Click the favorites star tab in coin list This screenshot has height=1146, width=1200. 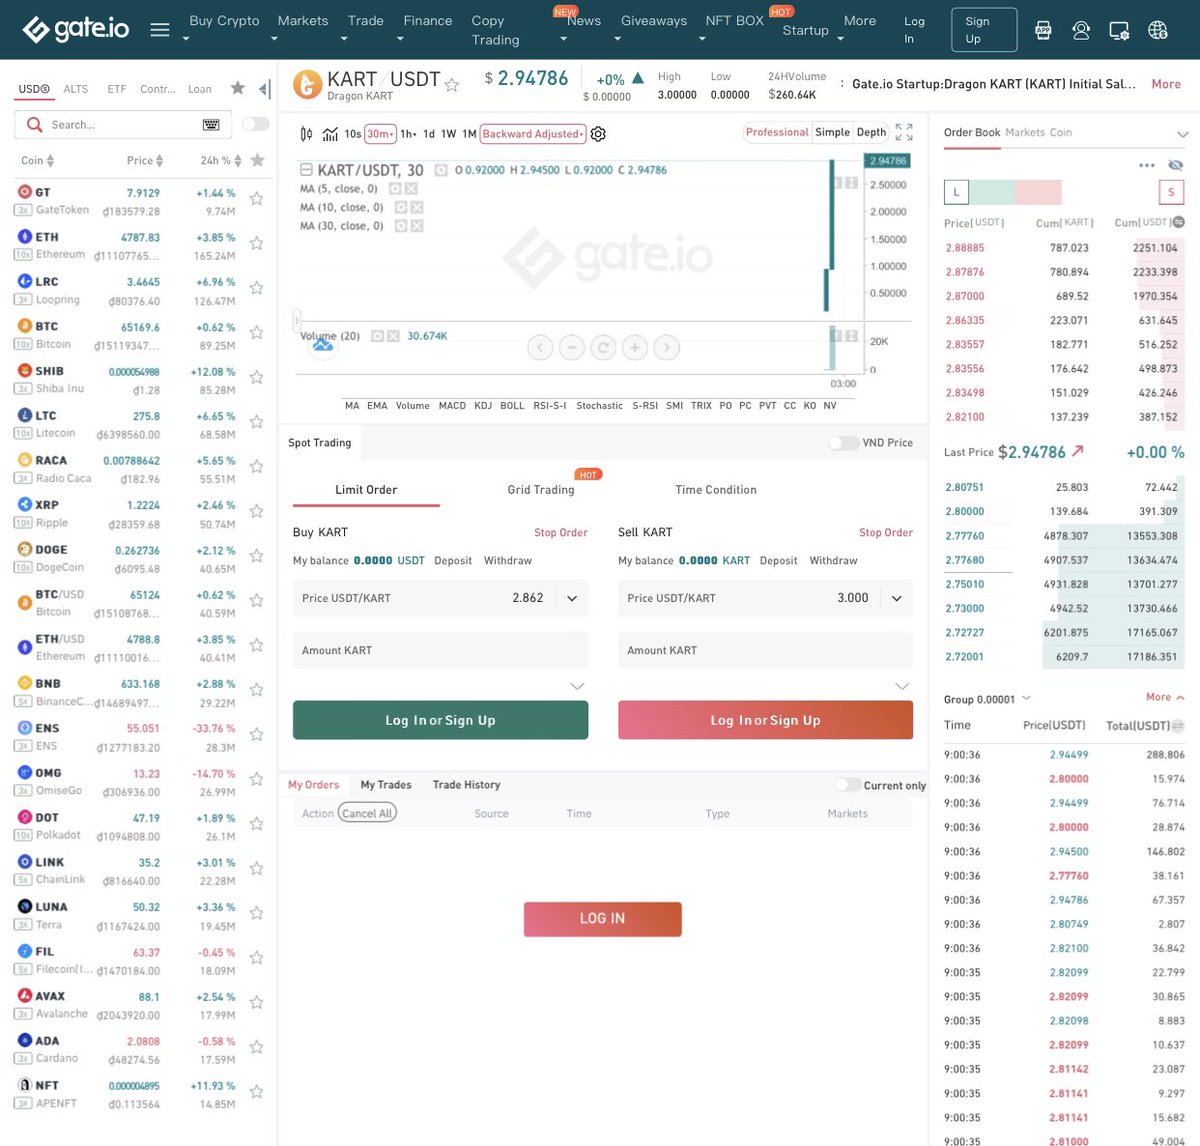tap(237, 88)
